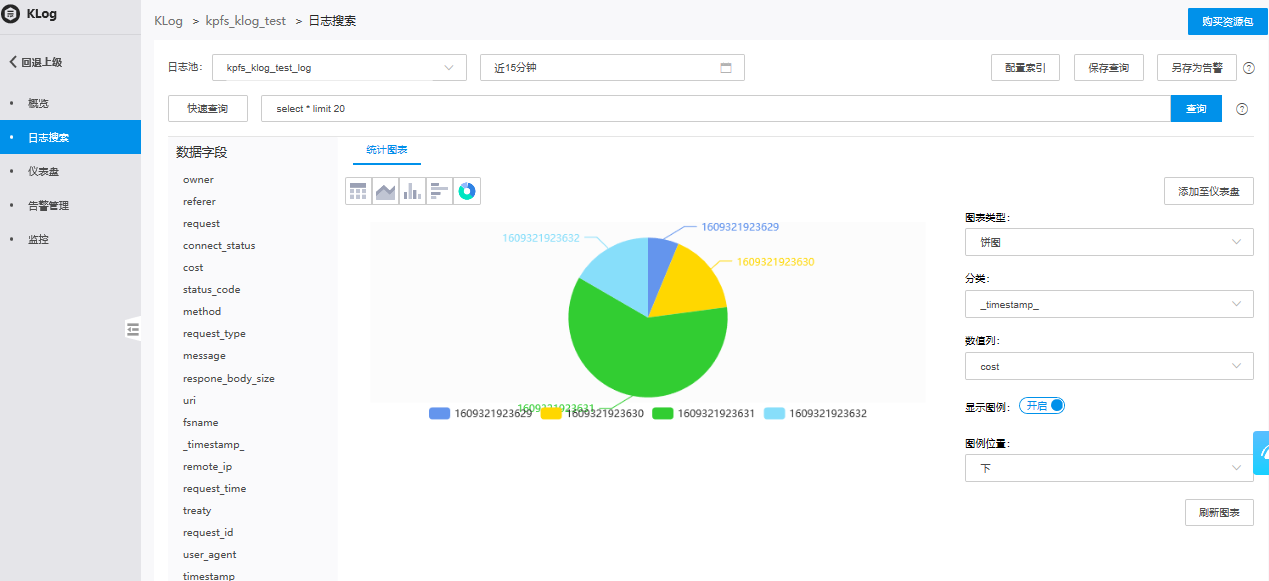Image resolution: width=1269 pixels, height=581 pixels.
Task: Open the 图表类型 dropdown showing 饼图
Action: 1108,242
